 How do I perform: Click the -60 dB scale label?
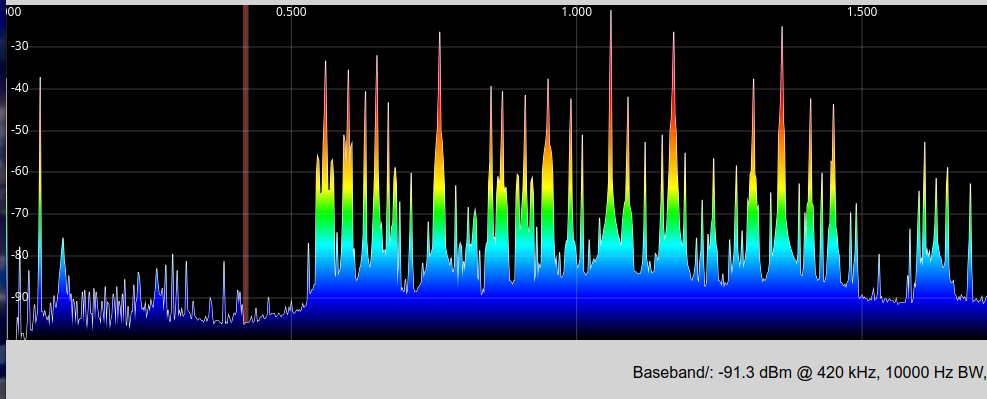pos(19,172)
